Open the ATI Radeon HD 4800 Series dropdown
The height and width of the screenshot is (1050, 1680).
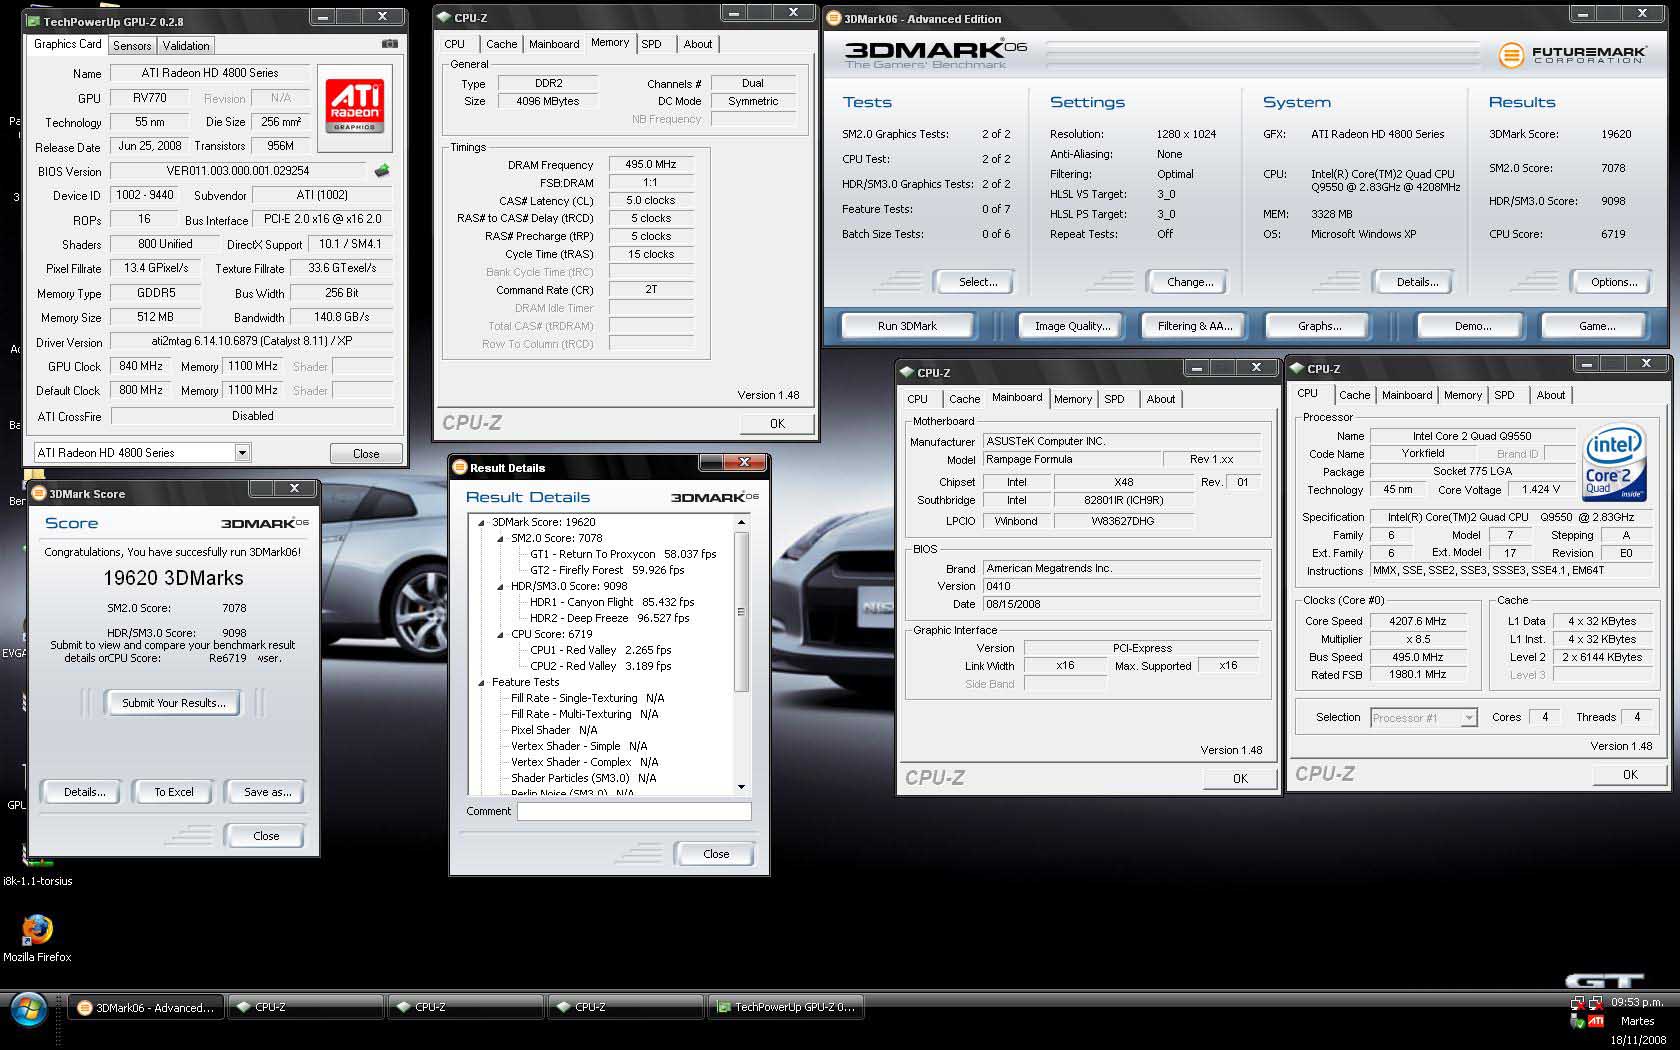(242, 453)
